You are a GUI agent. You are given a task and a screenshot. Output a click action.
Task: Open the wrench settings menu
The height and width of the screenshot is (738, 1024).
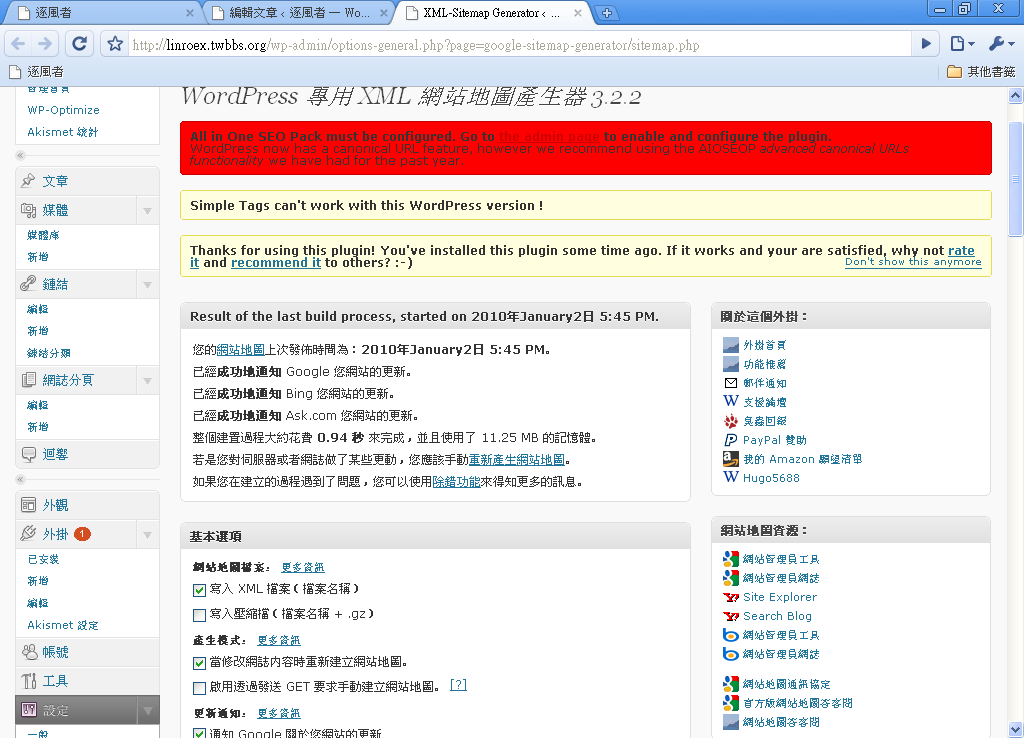[1001, 44]
